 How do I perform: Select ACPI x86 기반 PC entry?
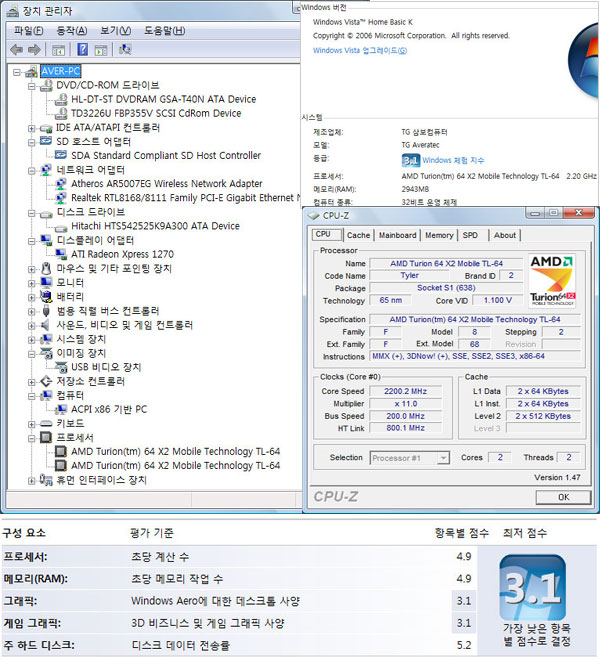(109, 410)
